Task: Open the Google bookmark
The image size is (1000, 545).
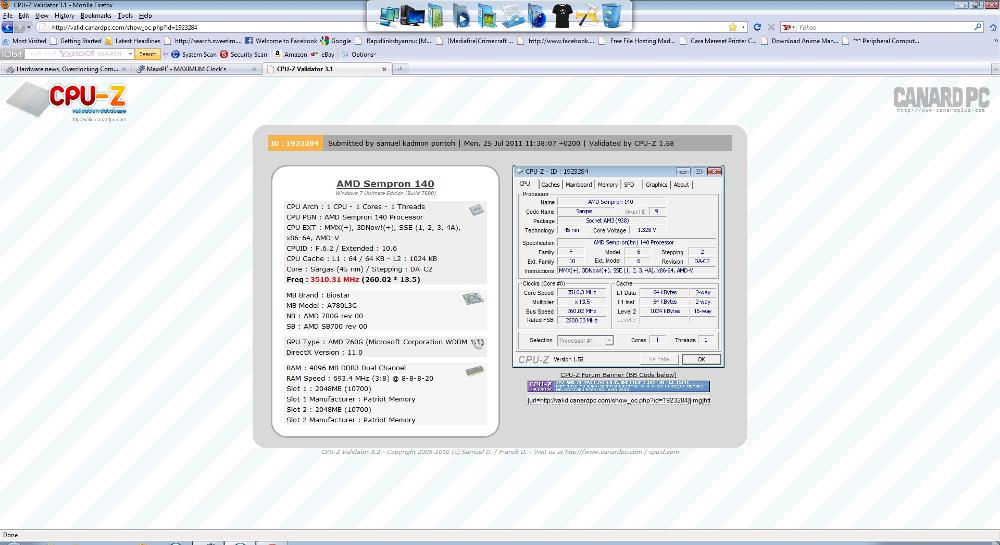Action: [336, 41]
